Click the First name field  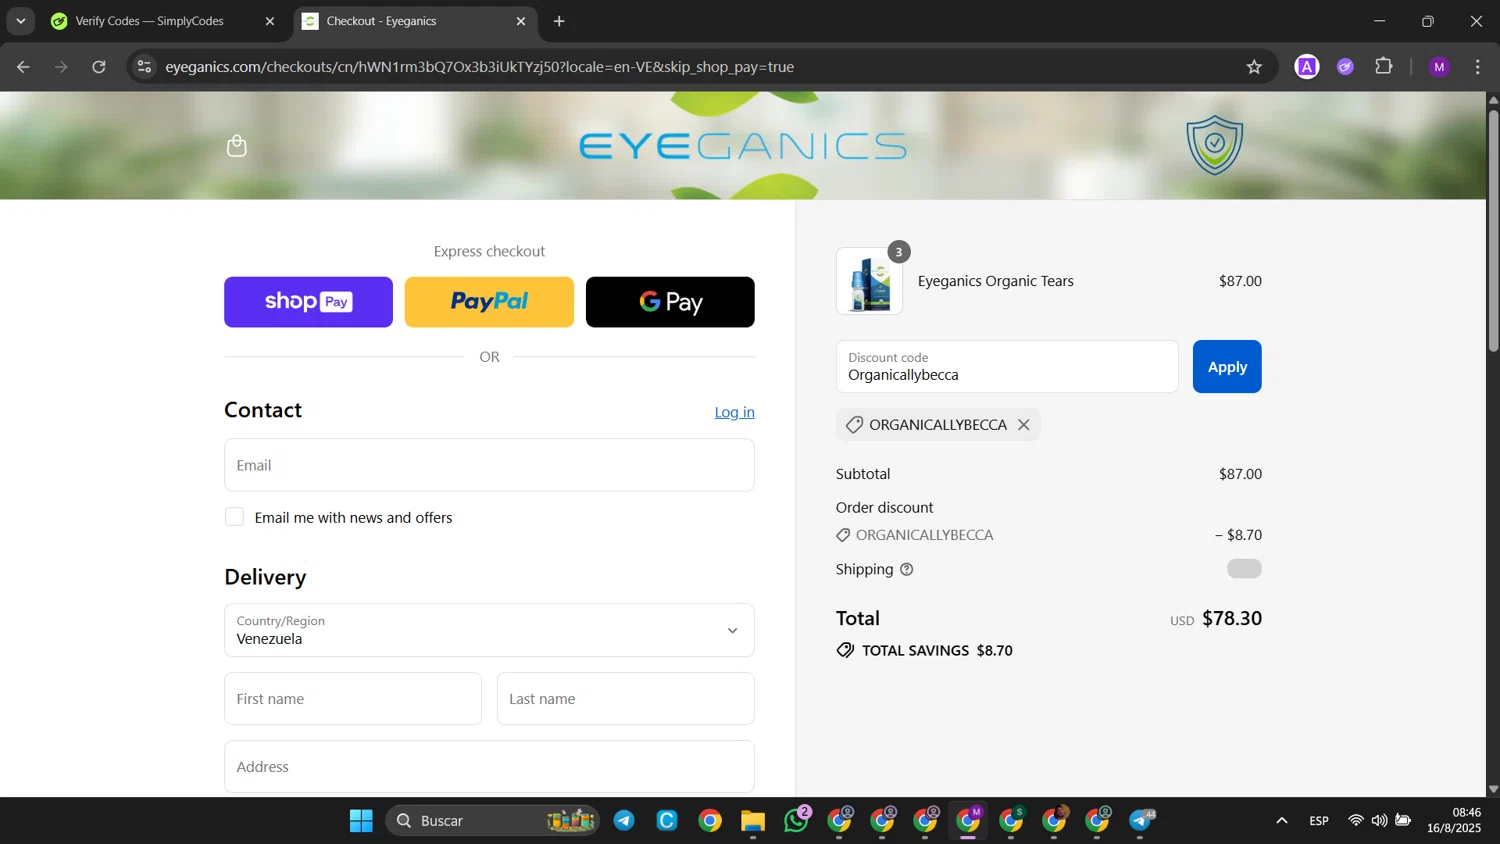(353, 699)
